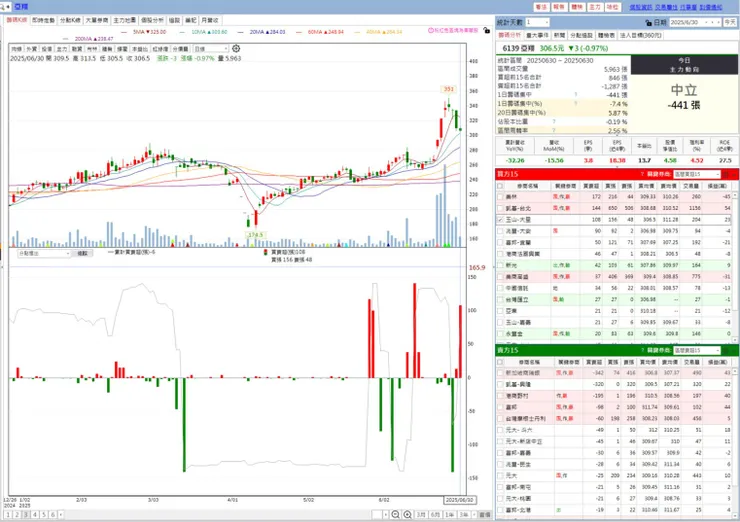This screenshot has height=522, width=740.
Task: Click the 報告 button in the top bar
Action: click(x=559, y=7)
